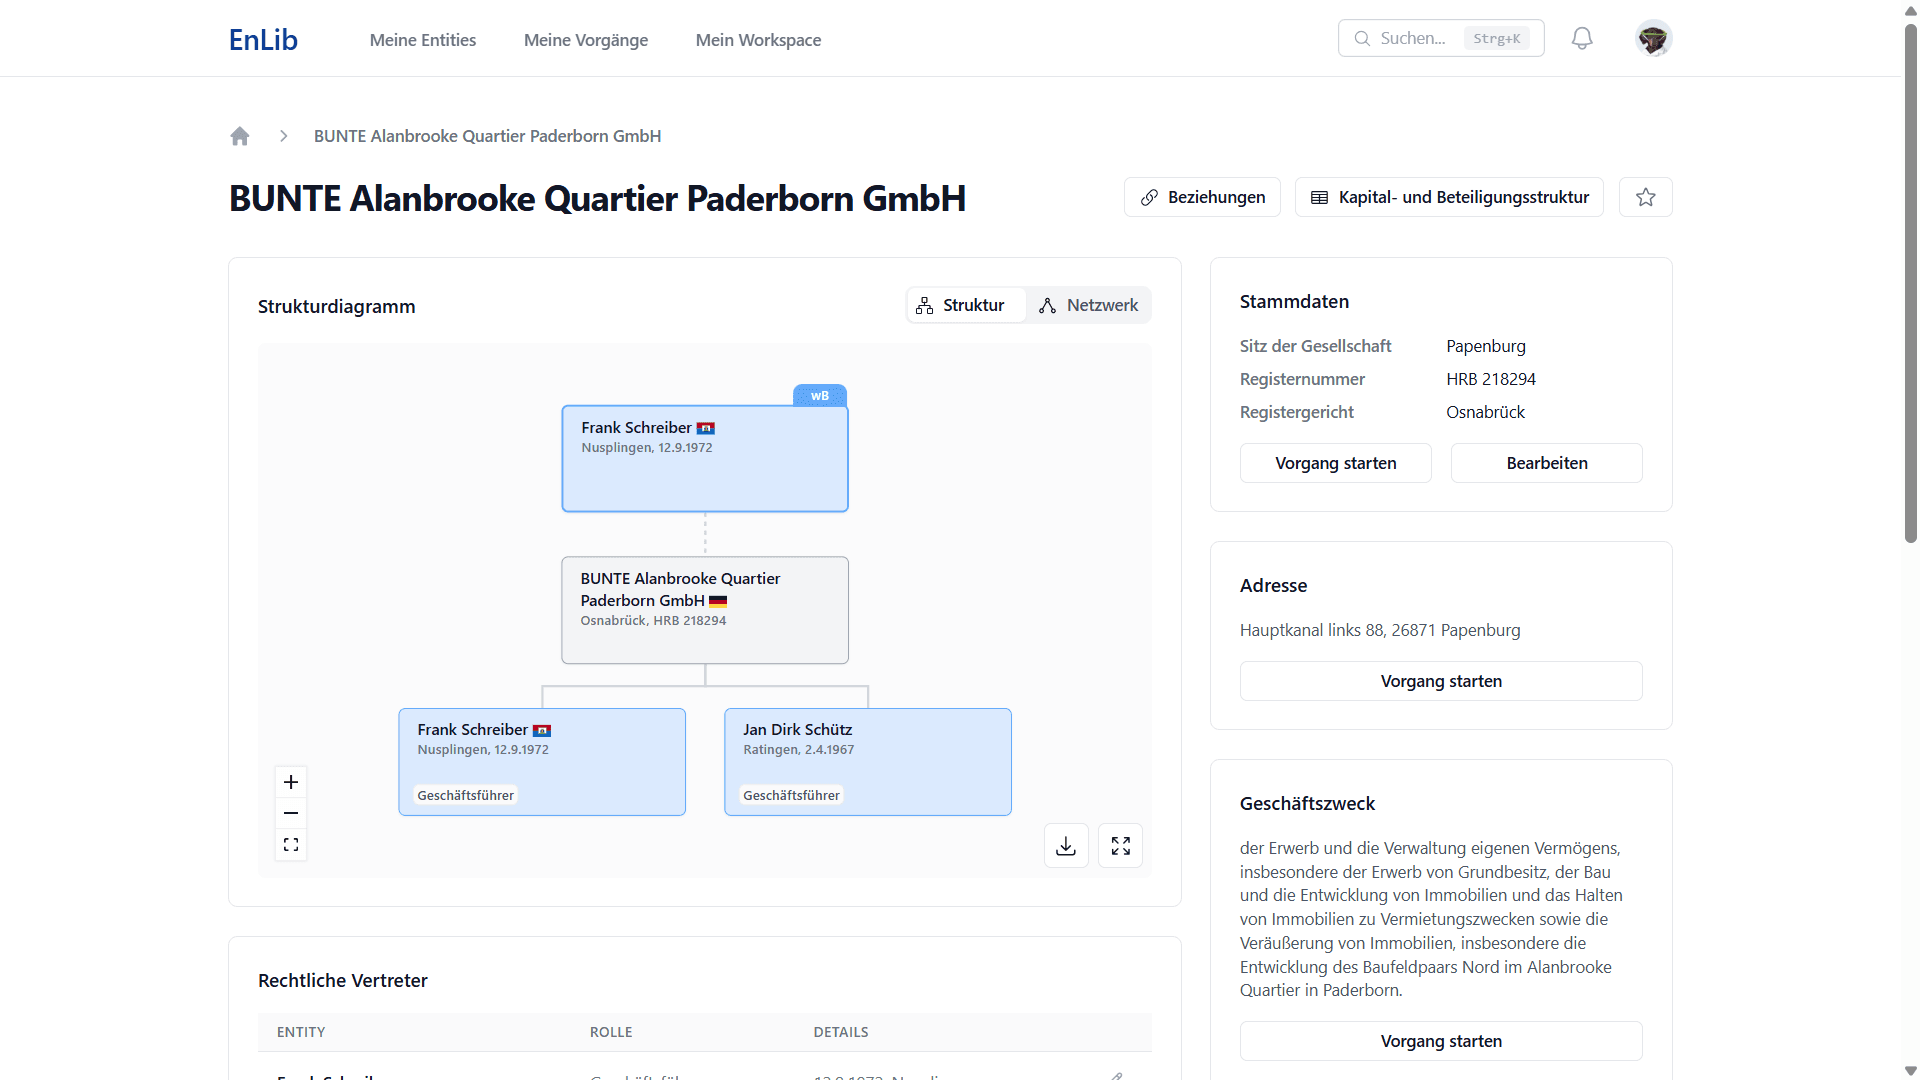Click the home breadcrumb icon
Viewport: 1920px width, 1080px height.
click(240, 136)
